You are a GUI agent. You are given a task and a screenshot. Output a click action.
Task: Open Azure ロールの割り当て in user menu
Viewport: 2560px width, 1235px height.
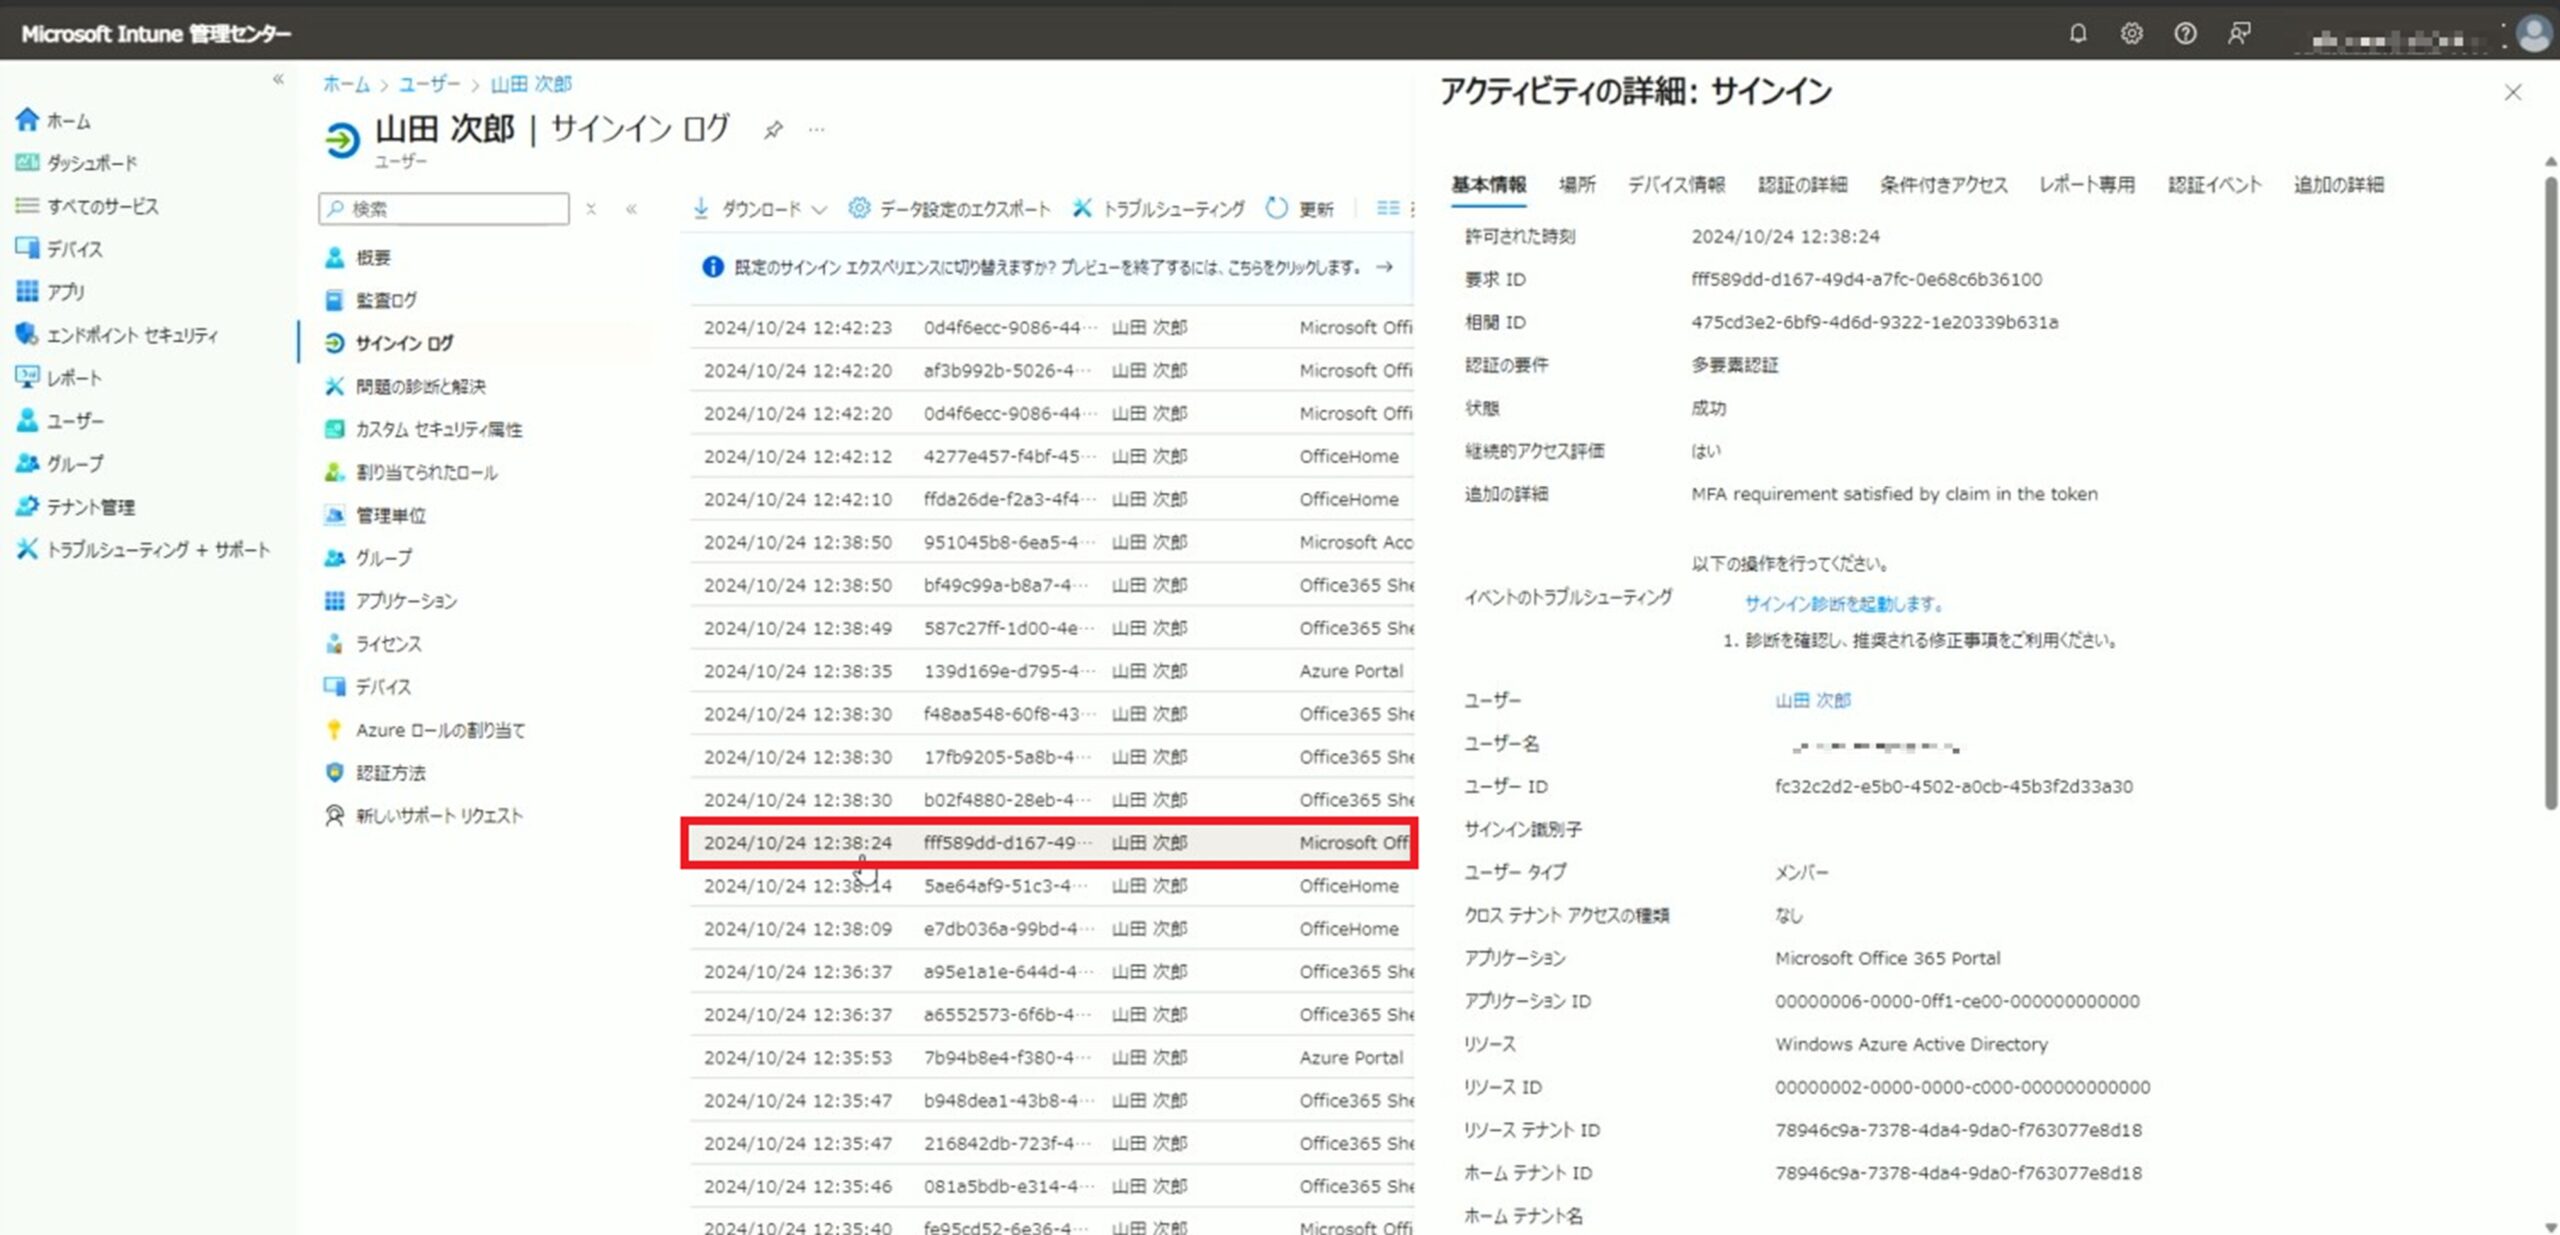(425, 730)
